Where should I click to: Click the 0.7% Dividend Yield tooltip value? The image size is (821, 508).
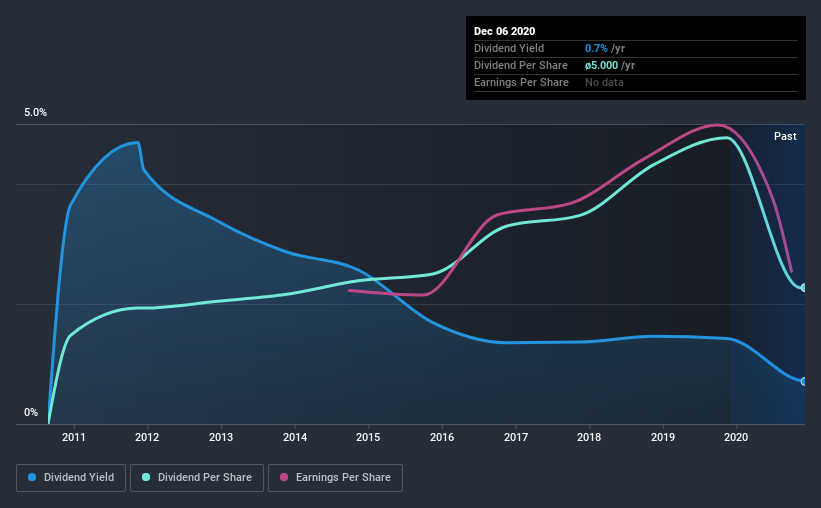point(596,48)
